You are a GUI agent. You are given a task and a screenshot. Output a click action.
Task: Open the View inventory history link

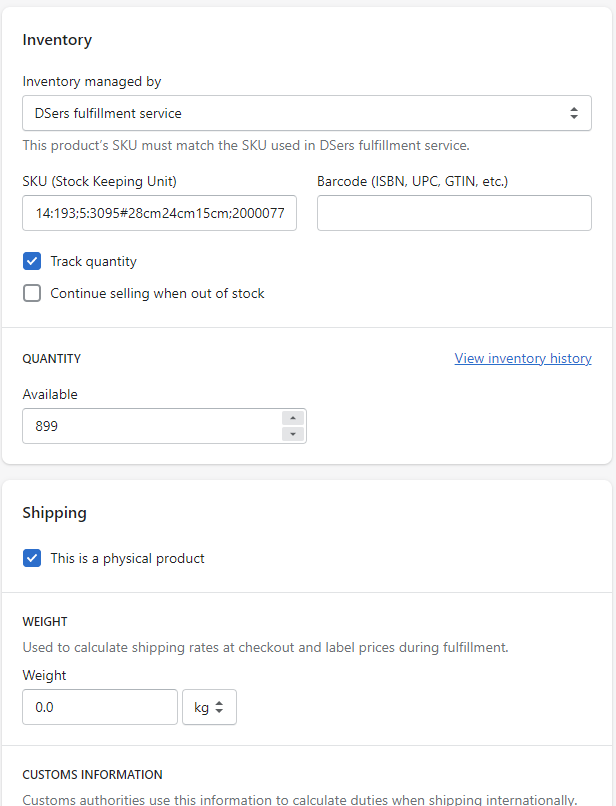pyautogui.click(x=523, y=358)
